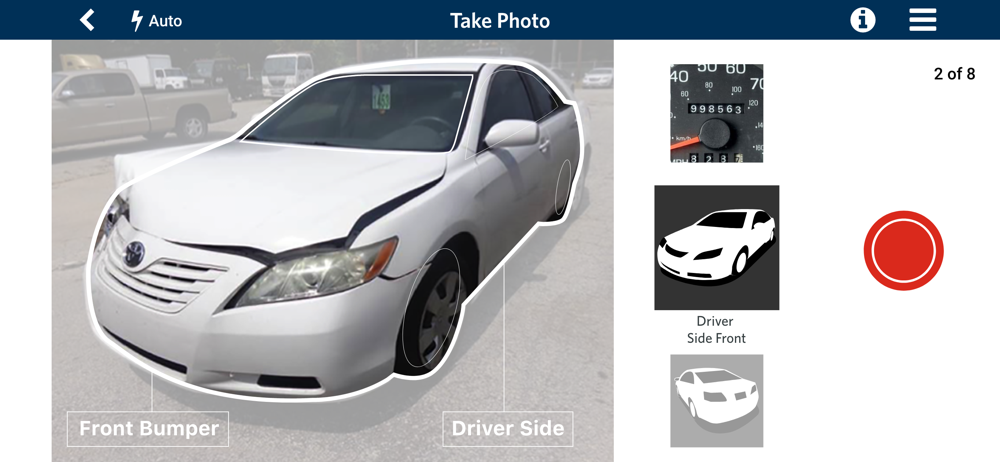
Task: Tap the windshield outline in viewfinder
Action: (358, 114)
